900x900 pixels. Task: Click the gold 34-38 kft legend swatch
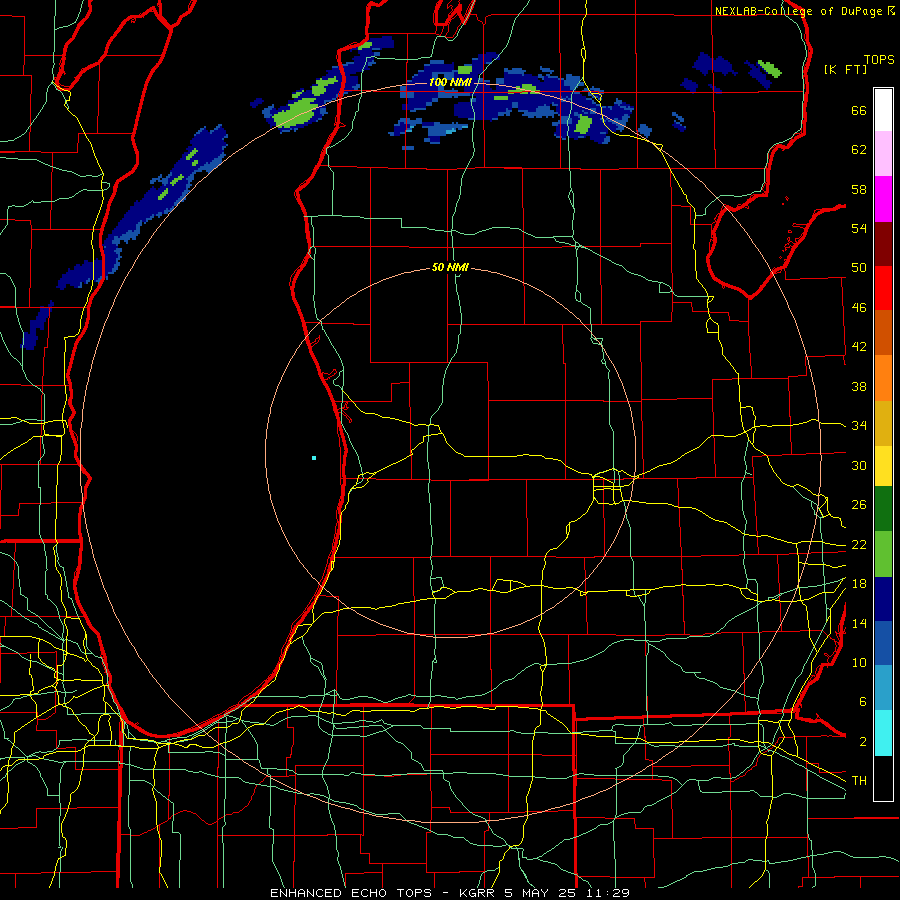pos(883,424)
